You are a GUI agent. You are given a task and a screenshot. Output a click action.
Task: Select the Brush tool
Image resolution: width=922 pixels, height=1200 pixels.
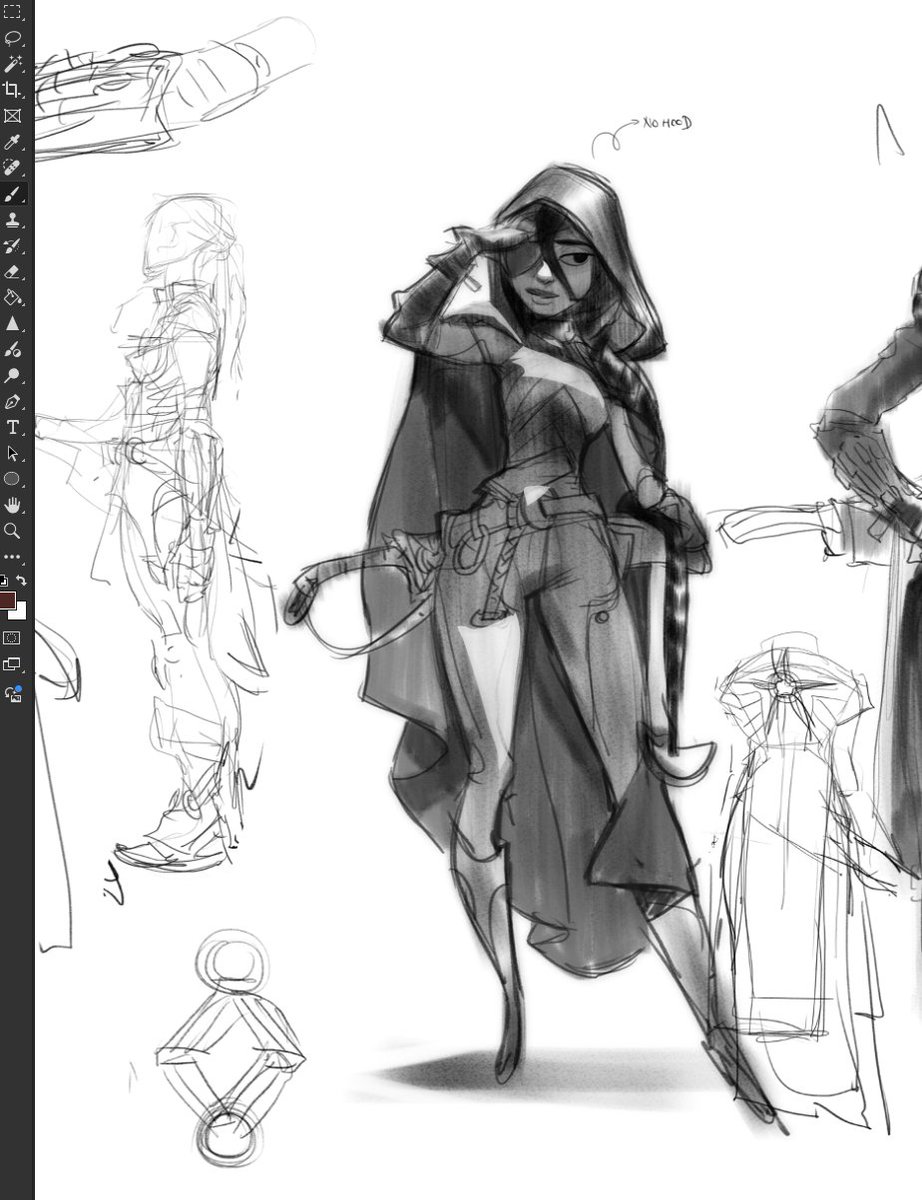13,194
